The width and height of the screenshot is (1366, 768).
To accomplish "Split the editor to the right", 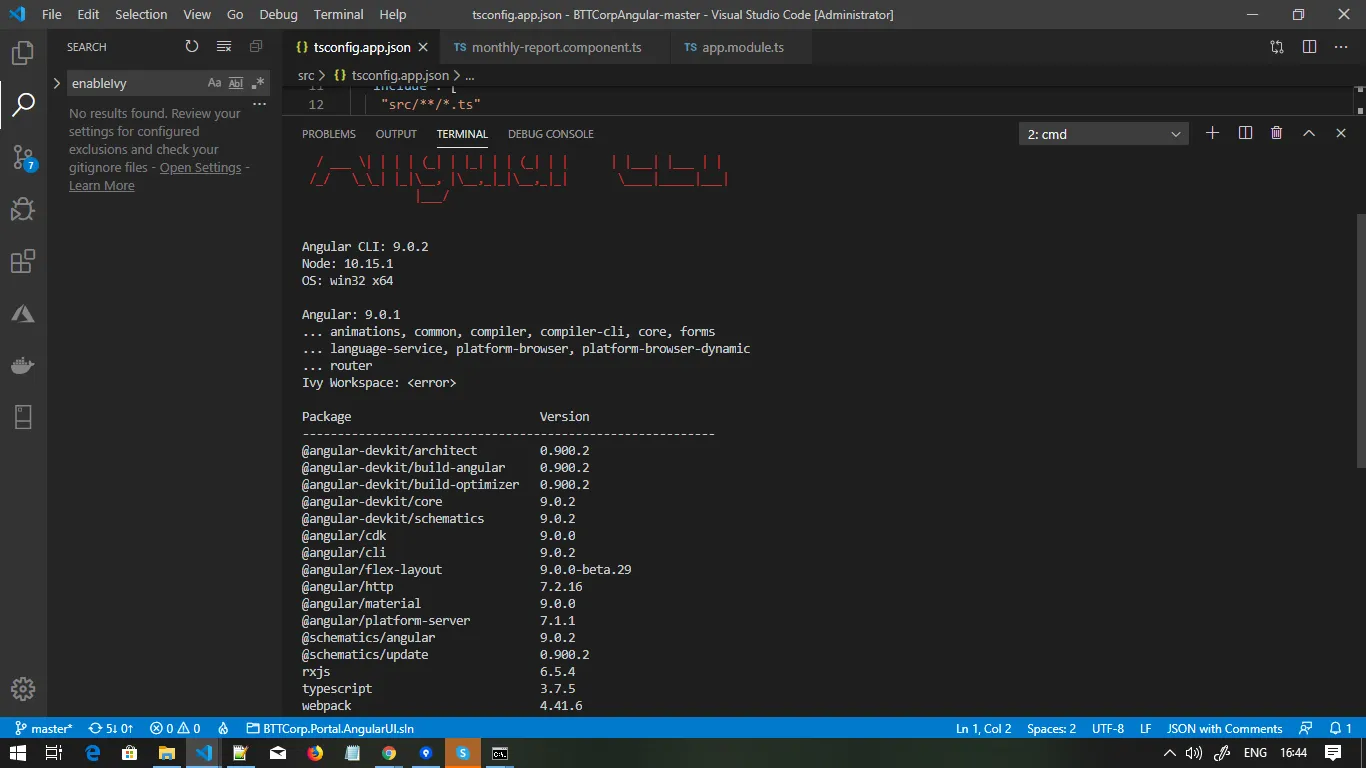I will coord(1309,47).
